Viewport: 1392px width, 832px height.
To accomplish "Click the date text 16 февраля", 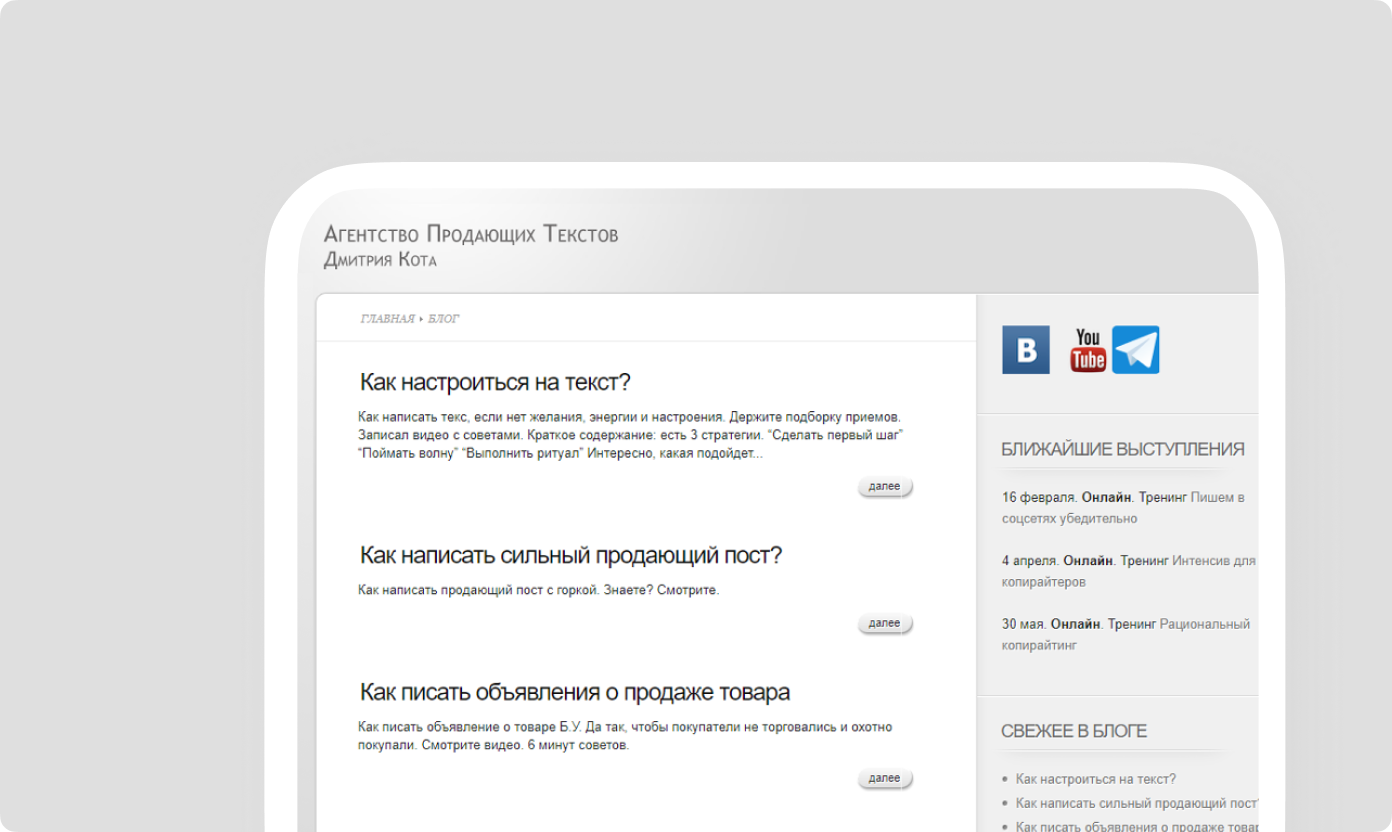I will [x=1039, y=497].
